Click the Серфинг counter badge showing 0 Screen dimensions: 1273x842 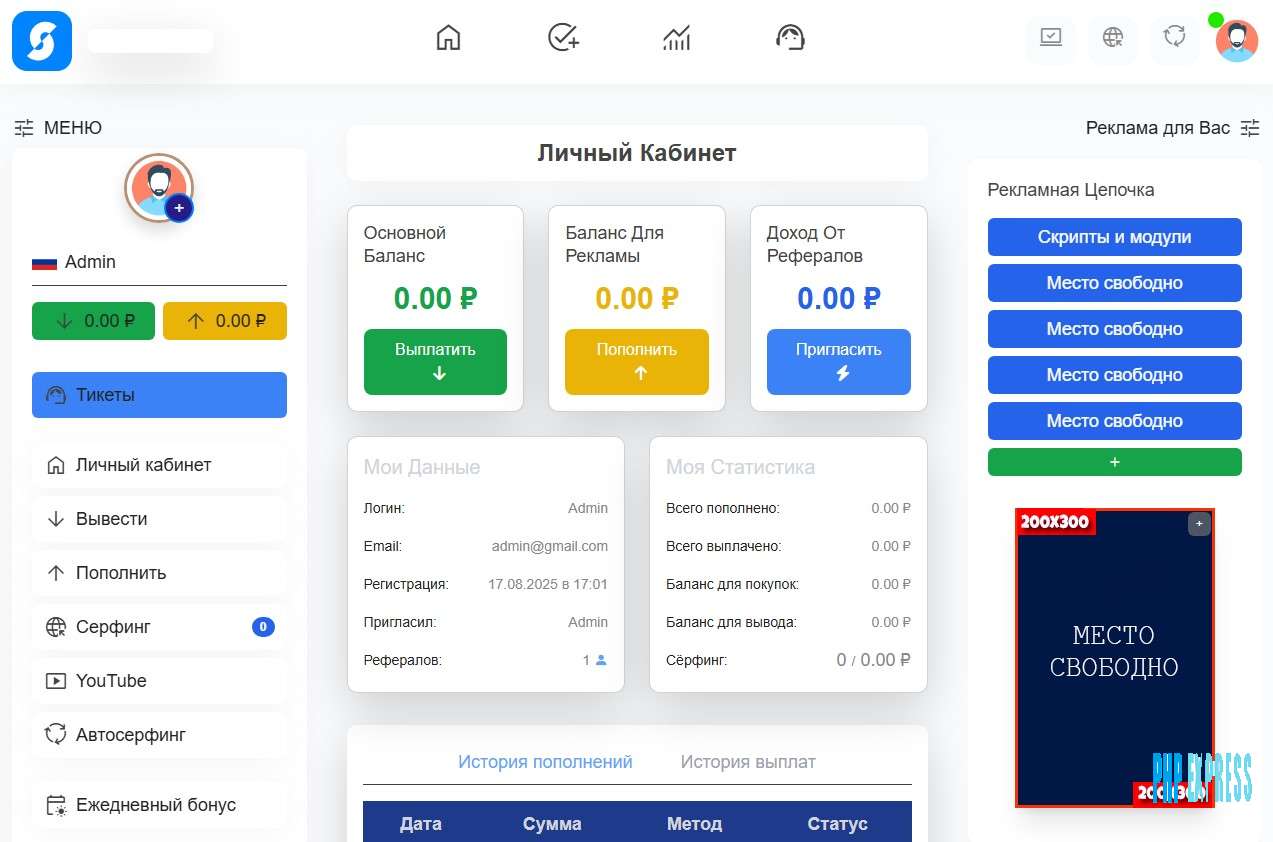click(x=263, y=627)
